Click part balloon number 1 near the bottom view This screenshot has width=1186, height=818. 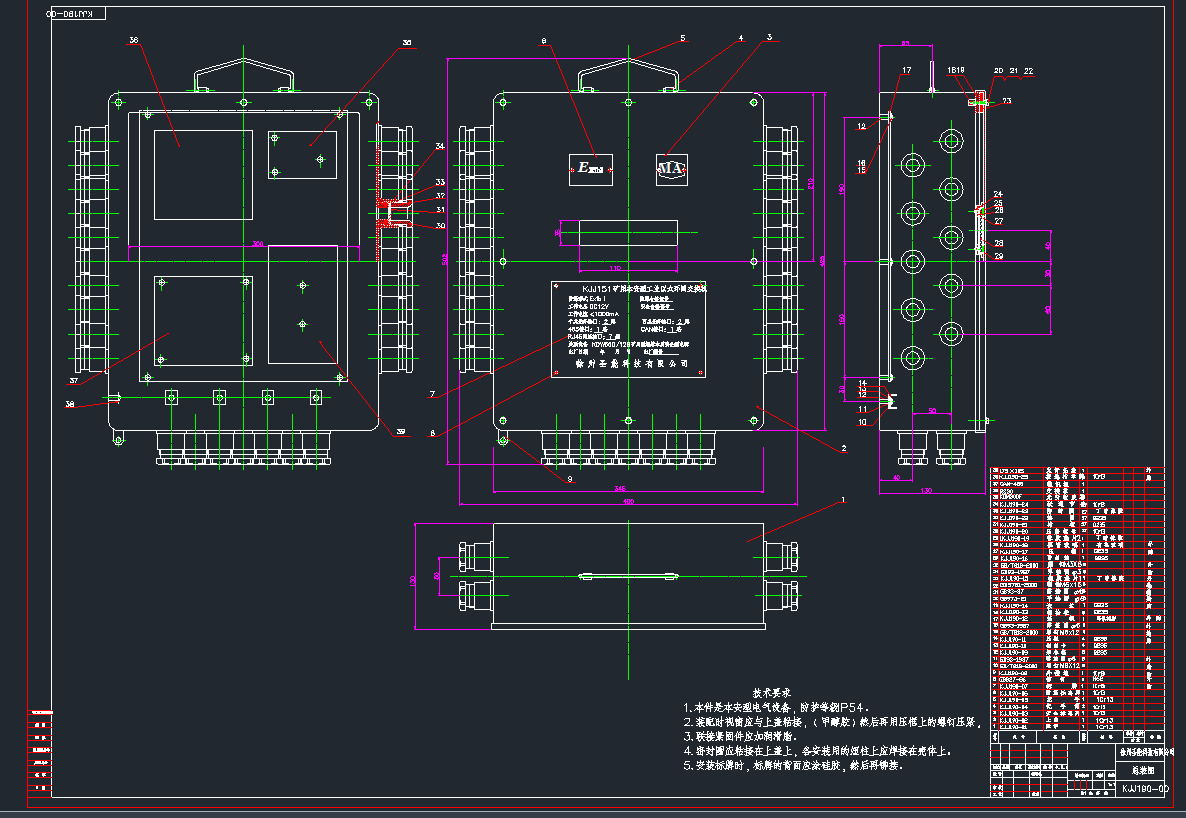843,498
